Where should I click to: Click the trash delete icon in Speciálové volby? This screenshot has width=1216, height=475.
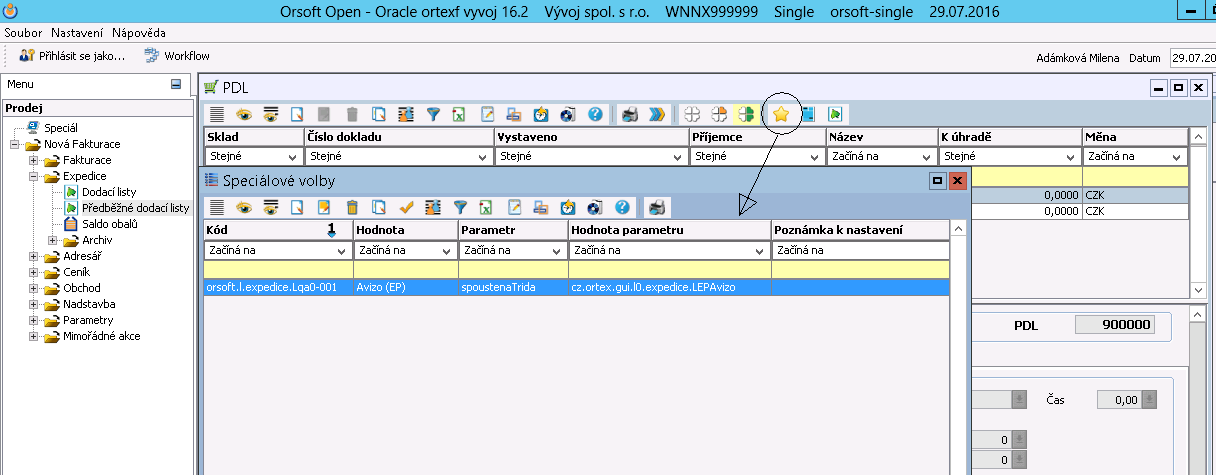[352, 208]
